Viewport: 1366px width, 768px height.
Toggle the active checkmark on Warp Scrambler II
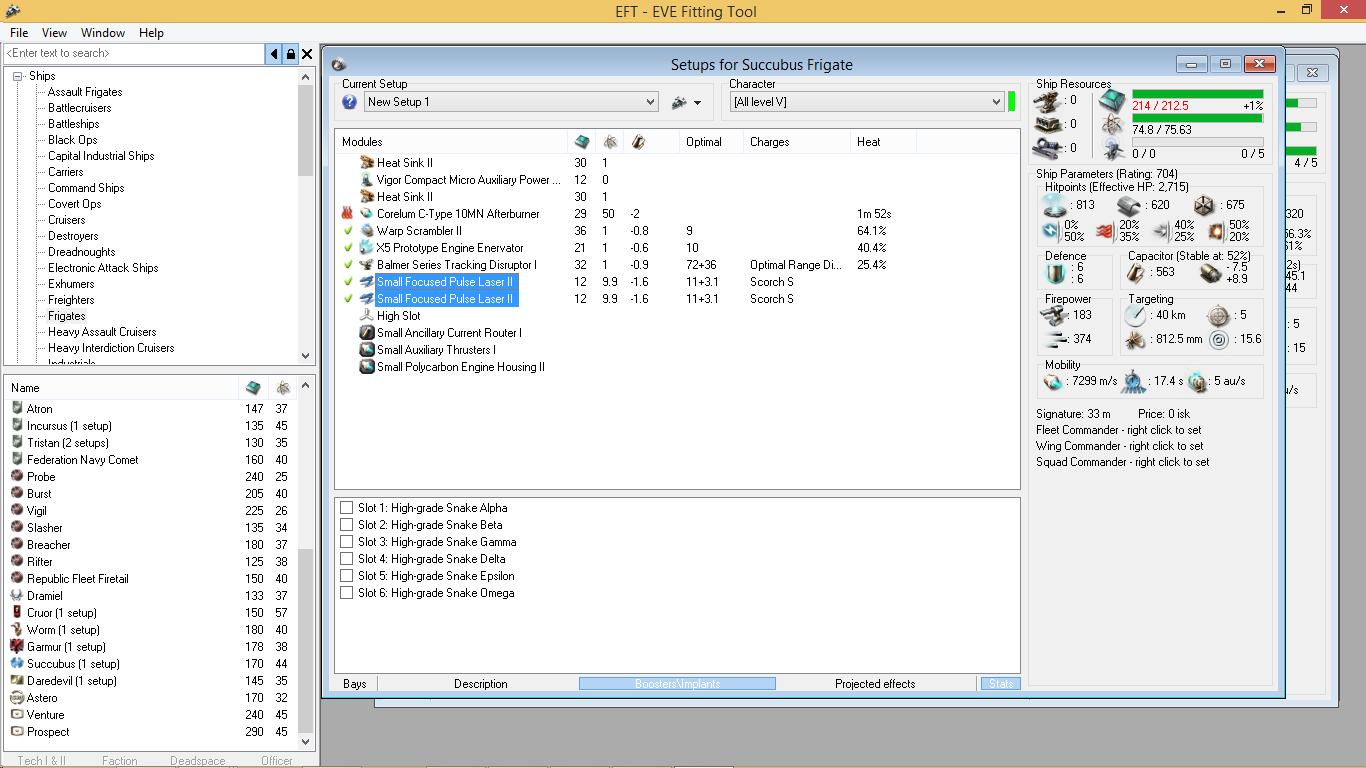pyautogui.click(x=348, y=231)
